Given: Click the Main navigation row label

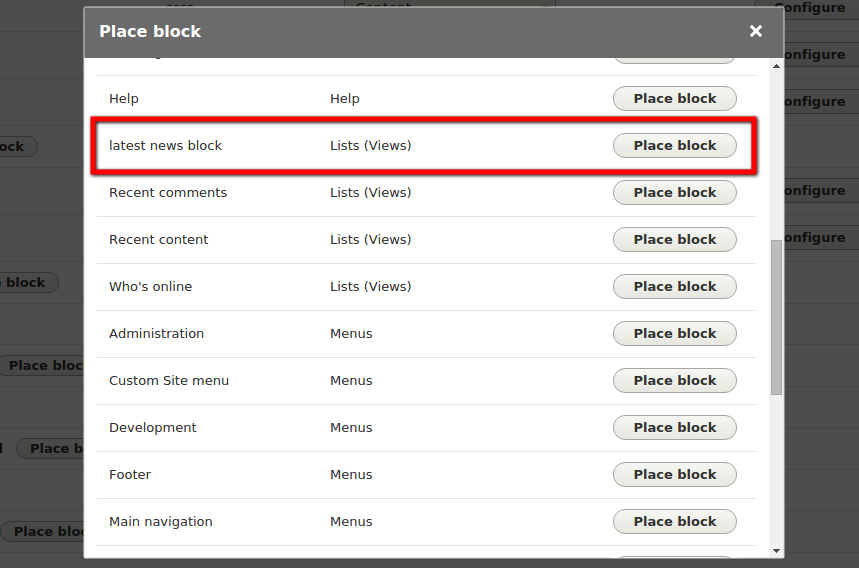Looking at the screenshot, I should tap(161, 522).
